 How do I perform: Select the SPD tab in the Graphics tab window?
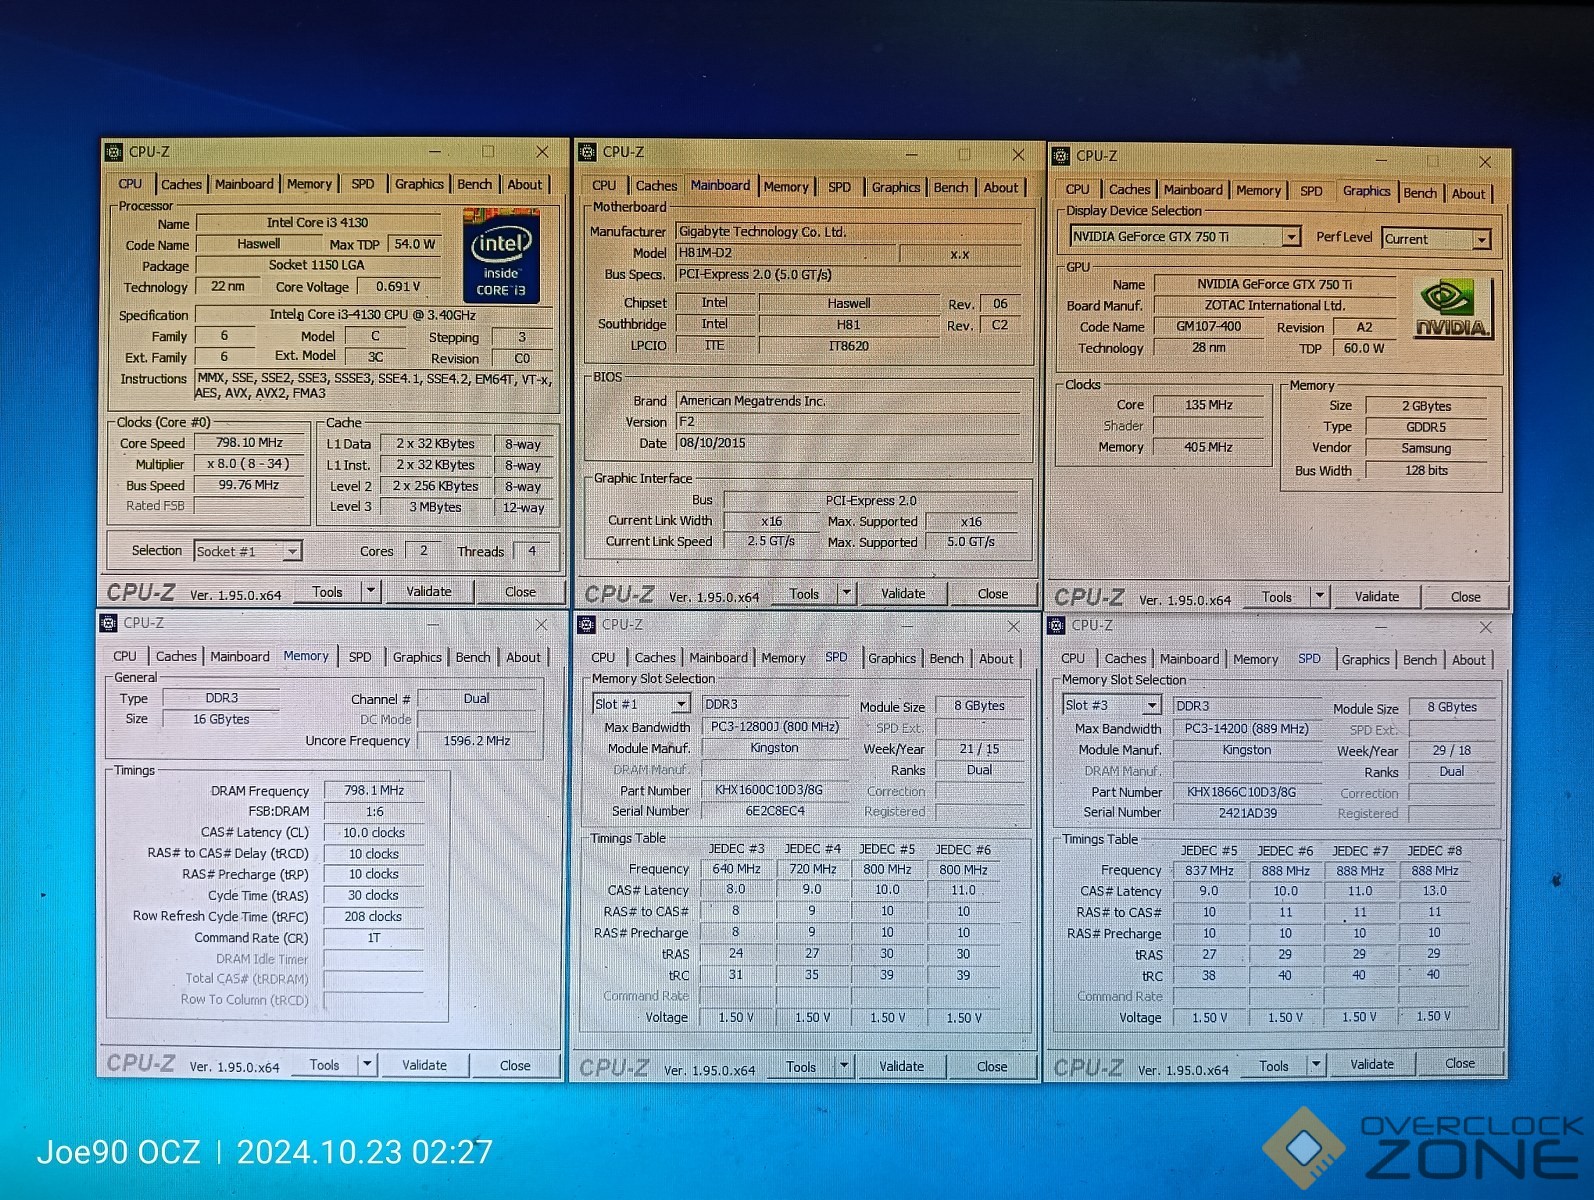[1311, 191]
